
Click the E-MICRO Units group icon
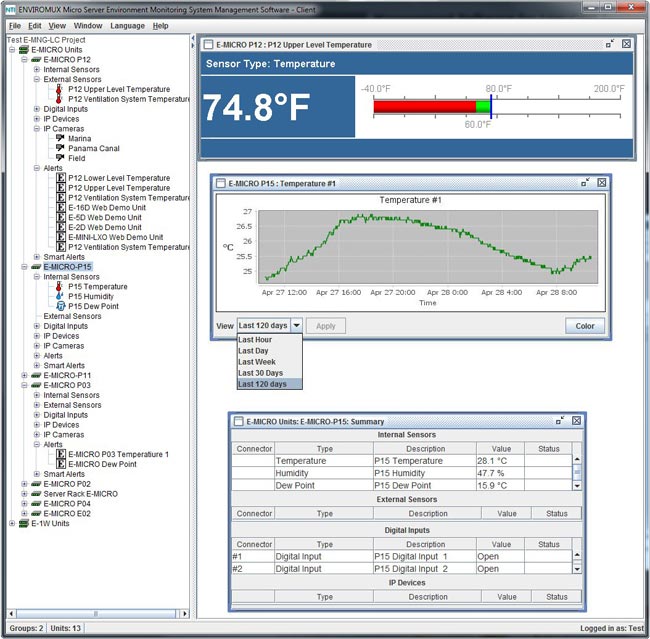24,49
